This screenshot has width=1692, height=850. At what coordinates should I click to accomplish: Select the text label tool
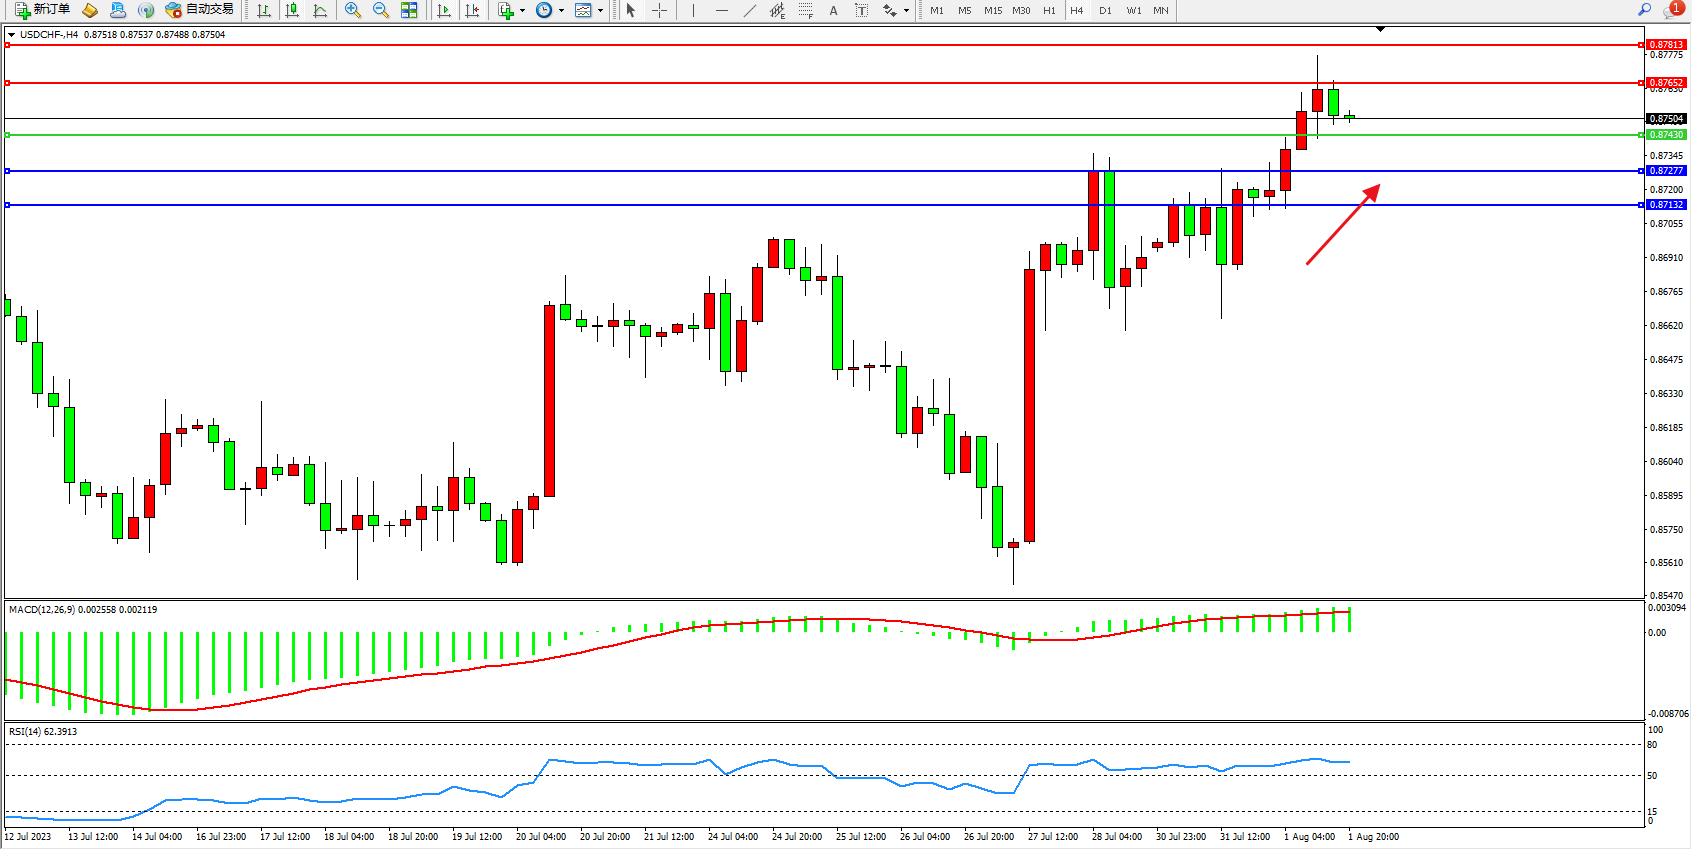click(x=861, y=10)
